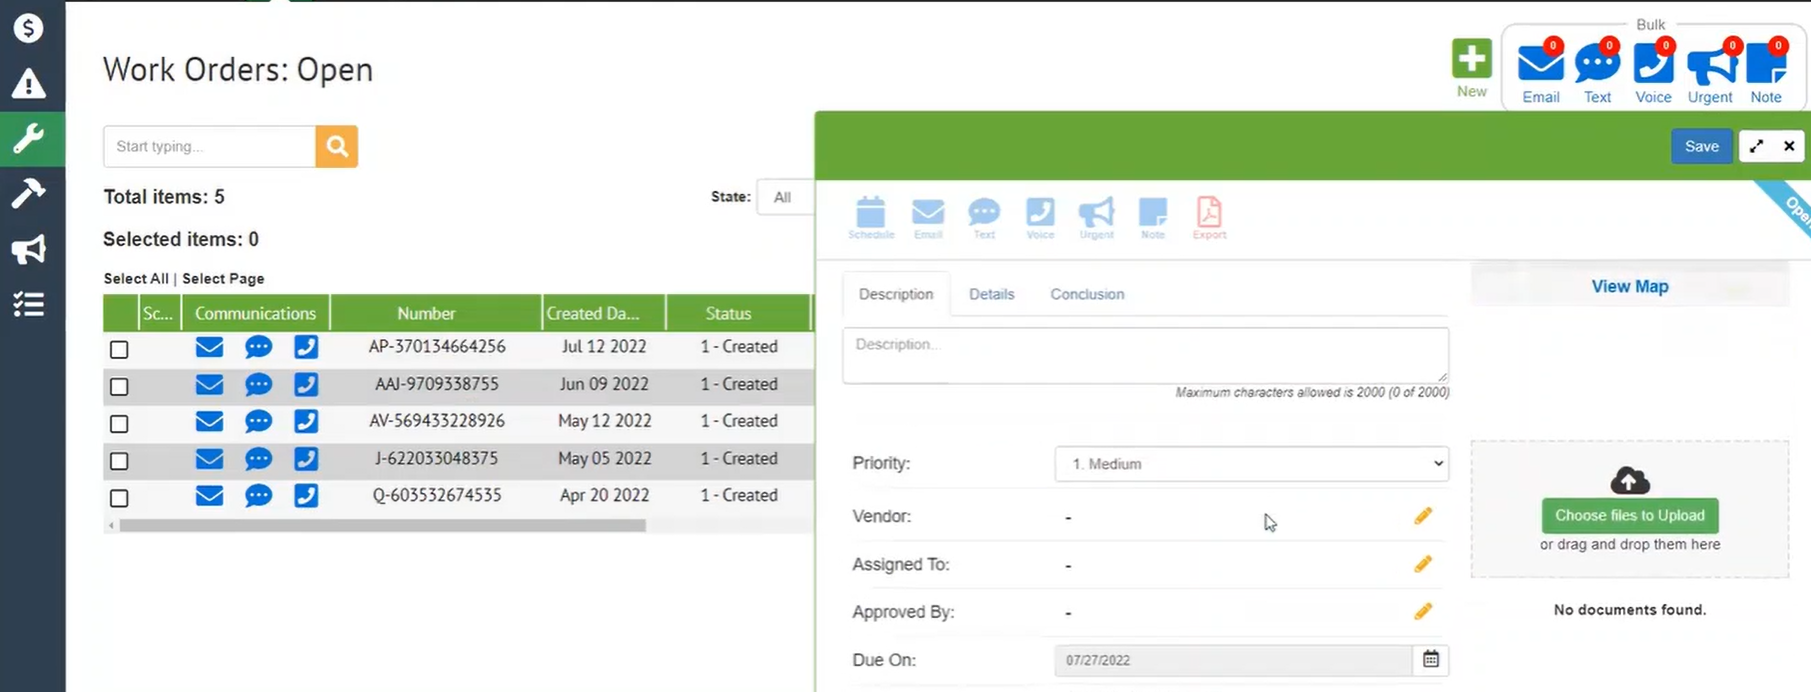Click the green New work order icon

(x=1471, y=60)
